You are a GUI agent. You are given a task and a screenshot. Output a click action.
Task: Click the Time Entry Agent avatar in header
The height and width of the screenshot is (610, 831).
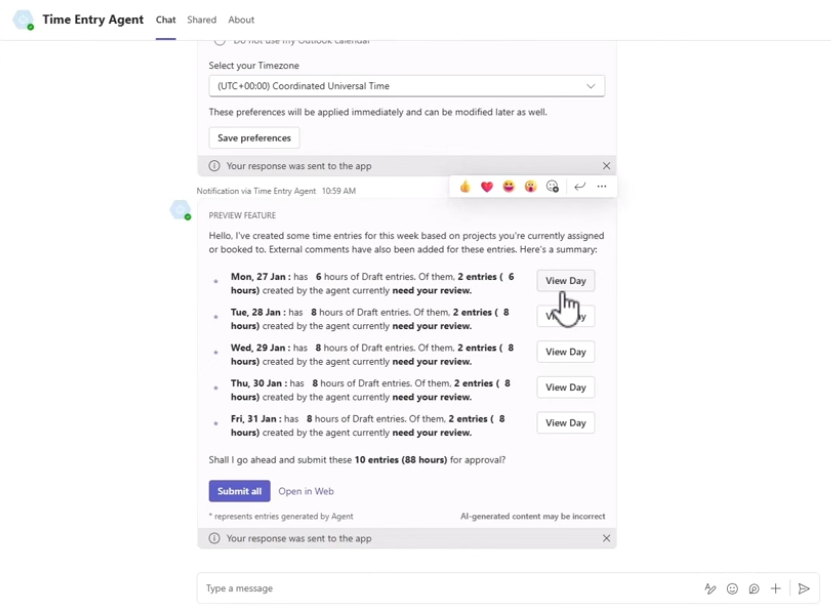tap(23, 20)
